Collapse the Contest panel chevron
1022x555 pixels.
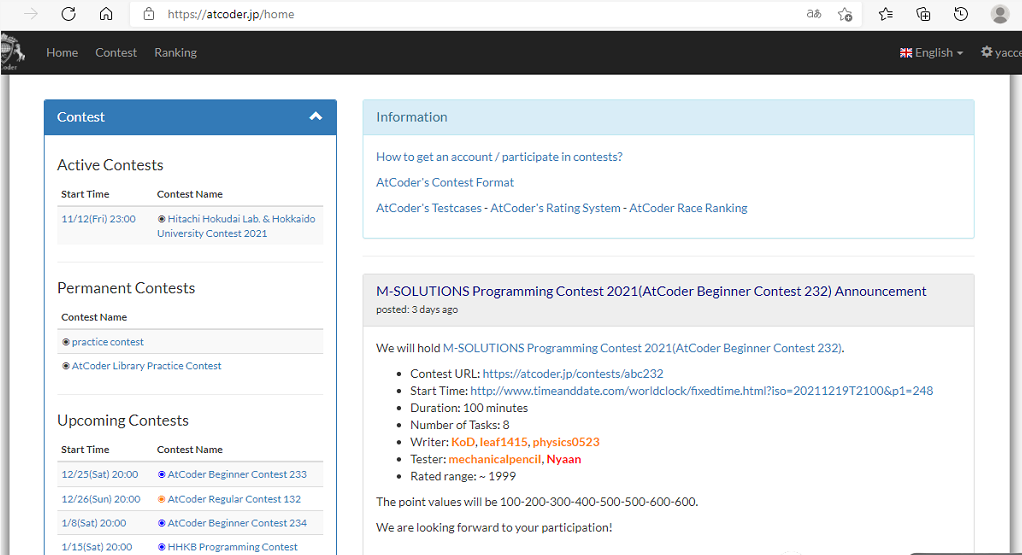315,117
